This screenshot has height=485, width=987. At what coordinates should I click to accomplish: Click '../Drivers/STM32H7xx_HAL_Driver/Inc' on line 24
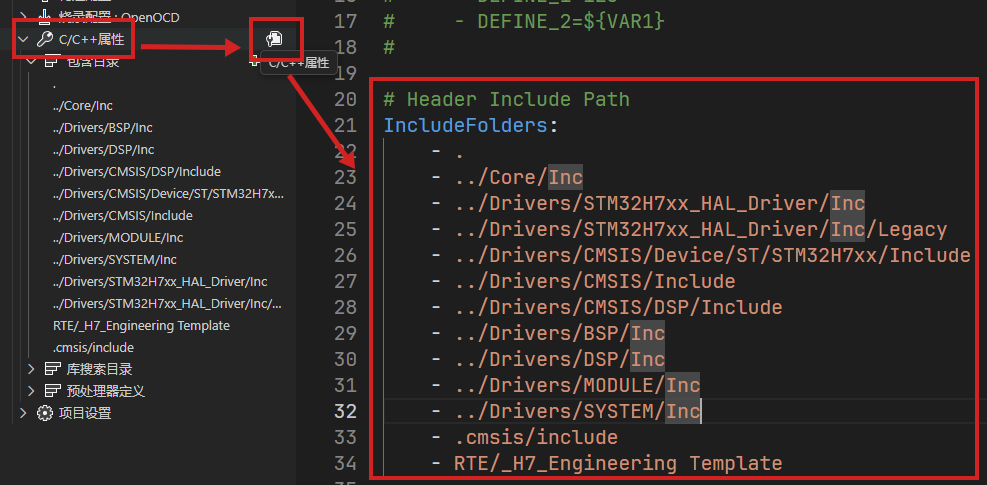(x=660, y=204)
